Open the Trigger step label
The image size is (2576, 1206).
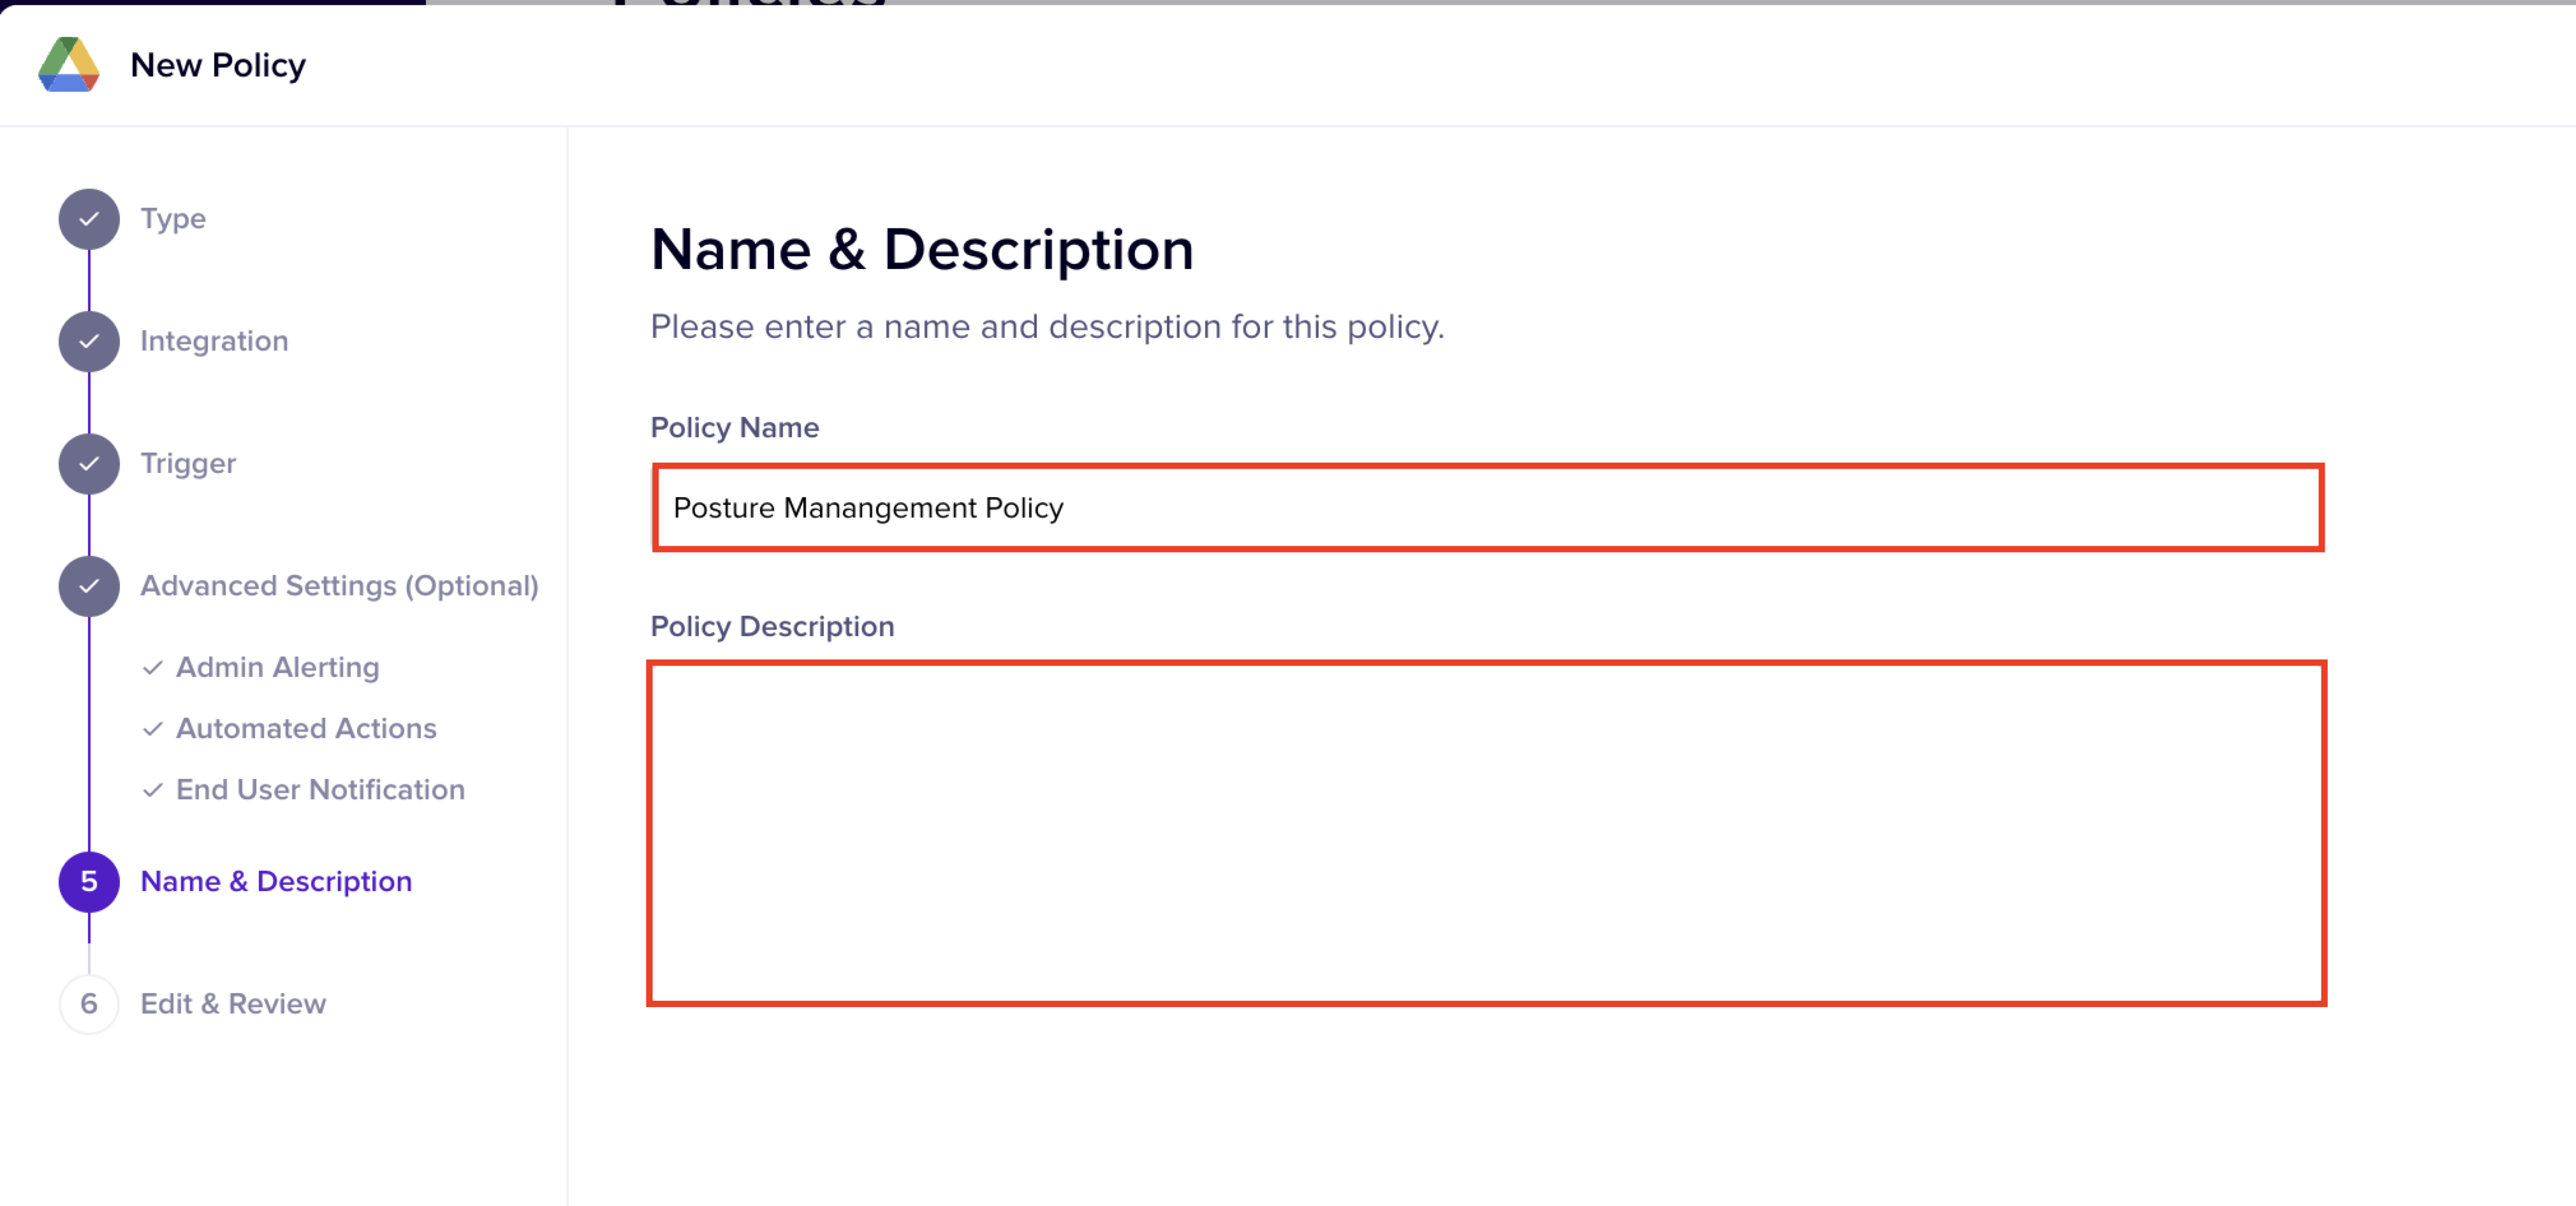188,463
